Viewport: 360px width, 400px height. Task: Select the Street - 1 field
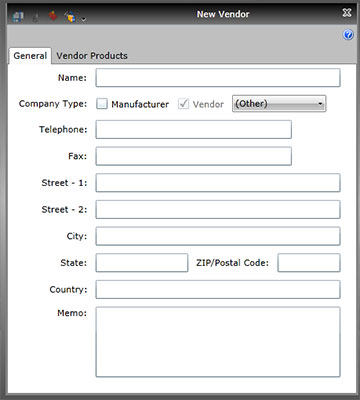coord(218,183)
